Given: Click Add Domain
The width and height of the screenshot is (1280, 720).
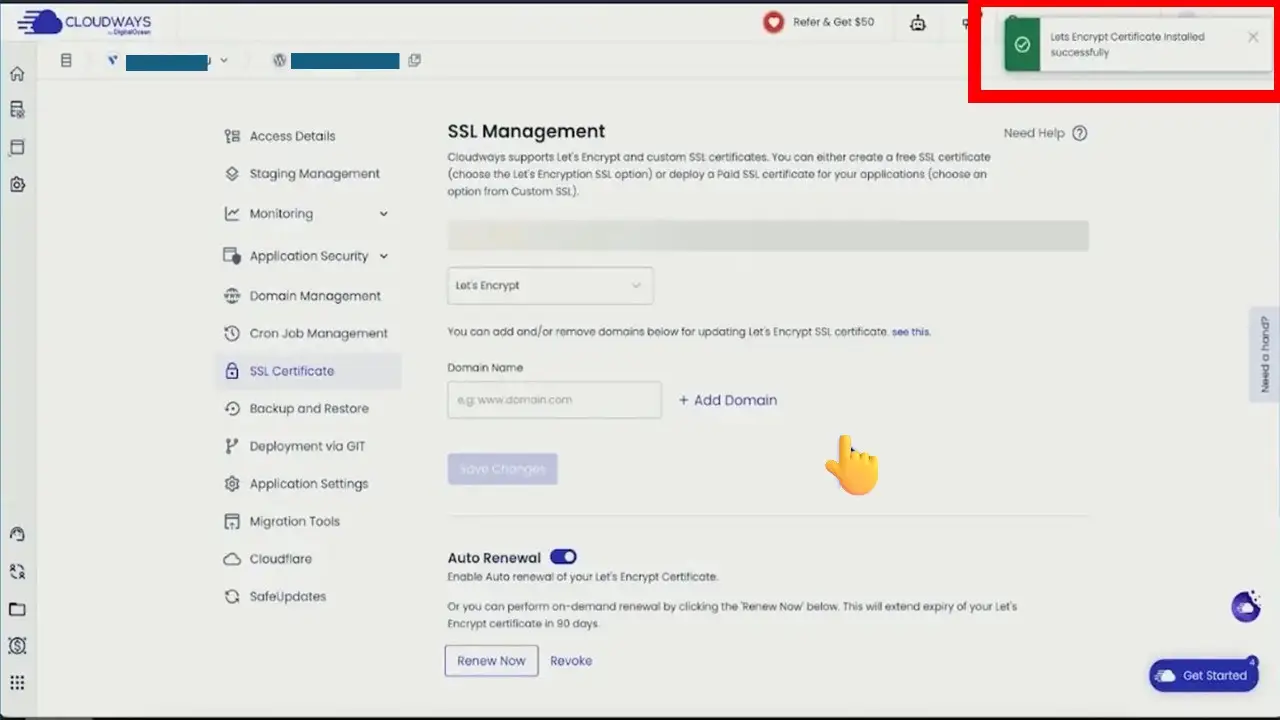Looking at the screenshot, I should pyautogui.click(x=727, y=400).
